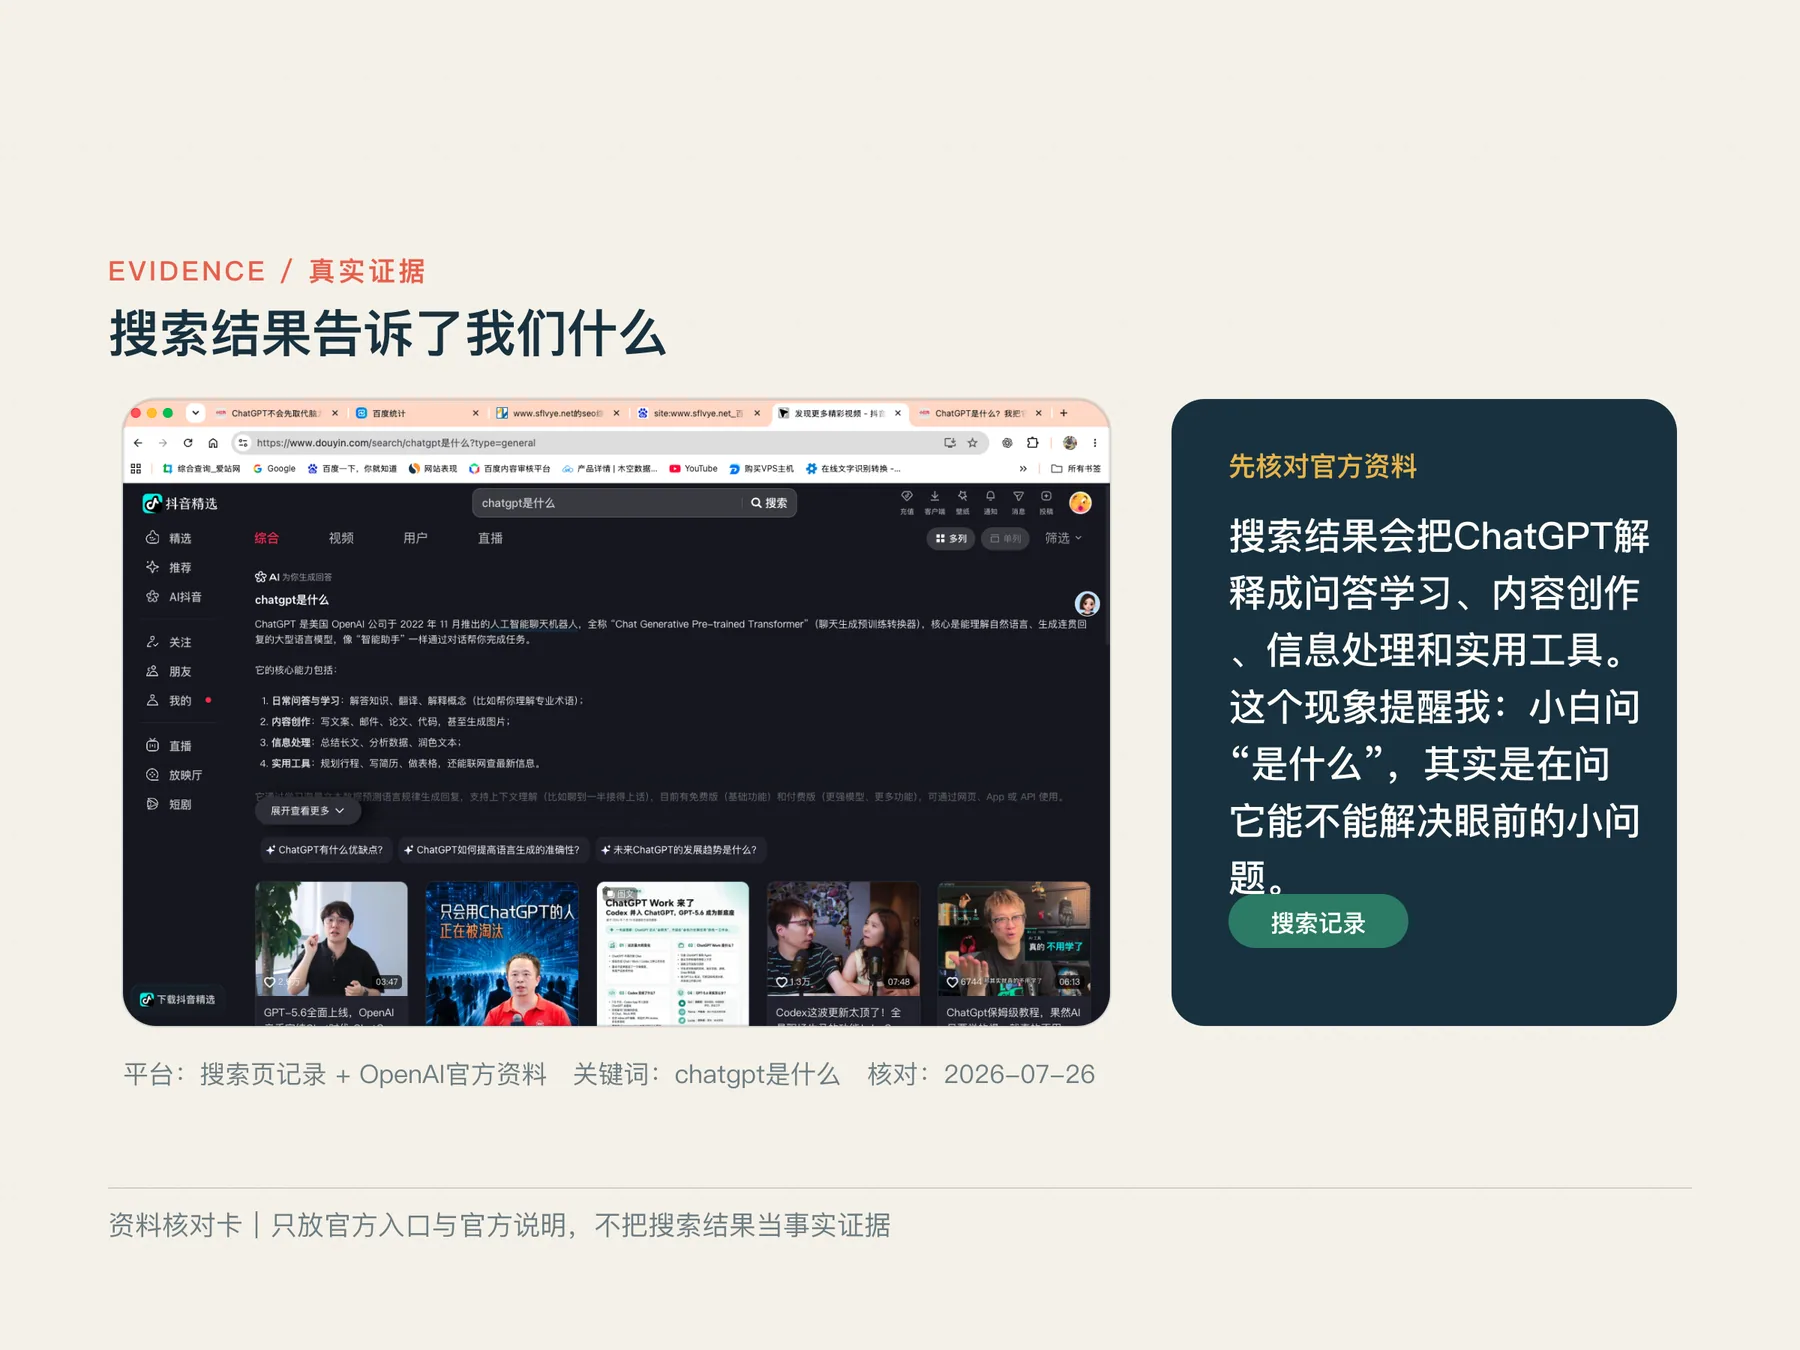
Task: Switch to the 百度统计 tab
Action: [x=416, y=413]
